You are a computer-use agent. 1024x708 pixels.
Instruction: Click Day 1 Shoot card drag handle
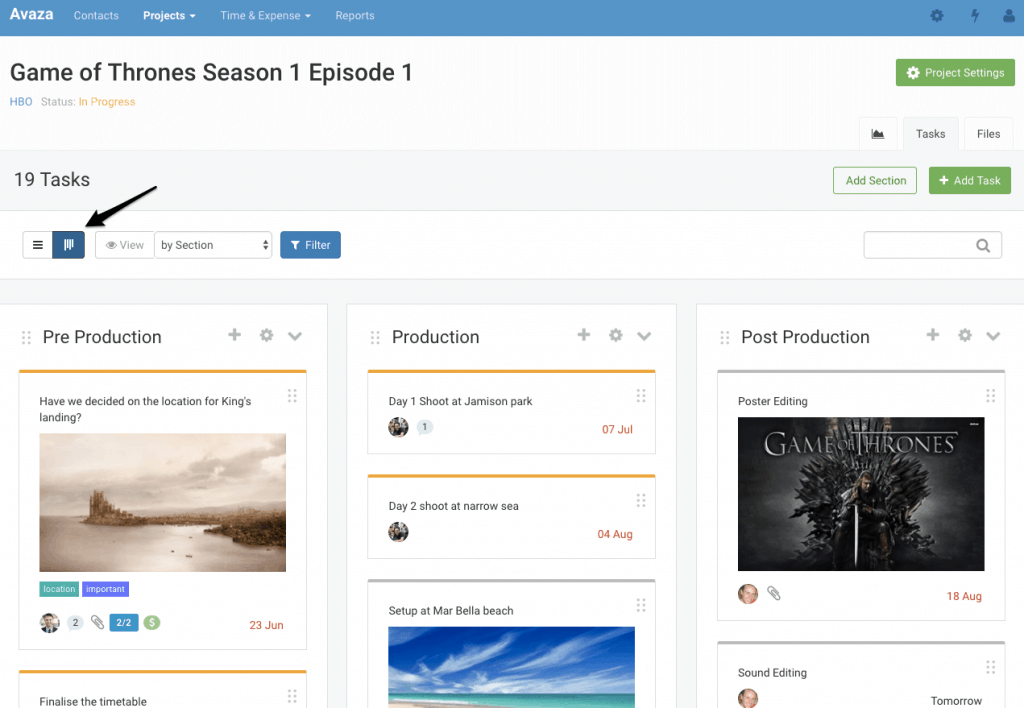(641, 396)
